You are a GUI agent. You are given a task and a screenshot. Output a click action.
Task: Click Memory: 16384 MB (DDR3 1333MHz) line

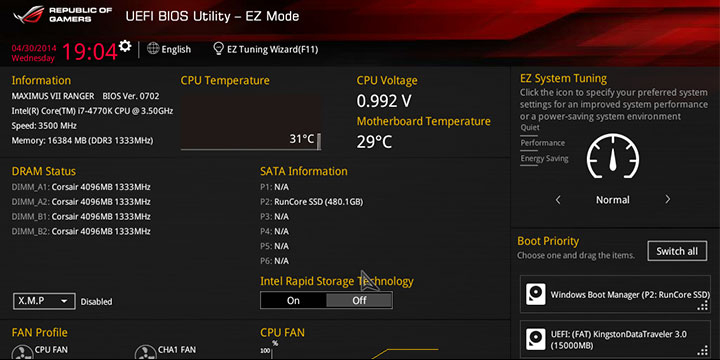(82, 141)
